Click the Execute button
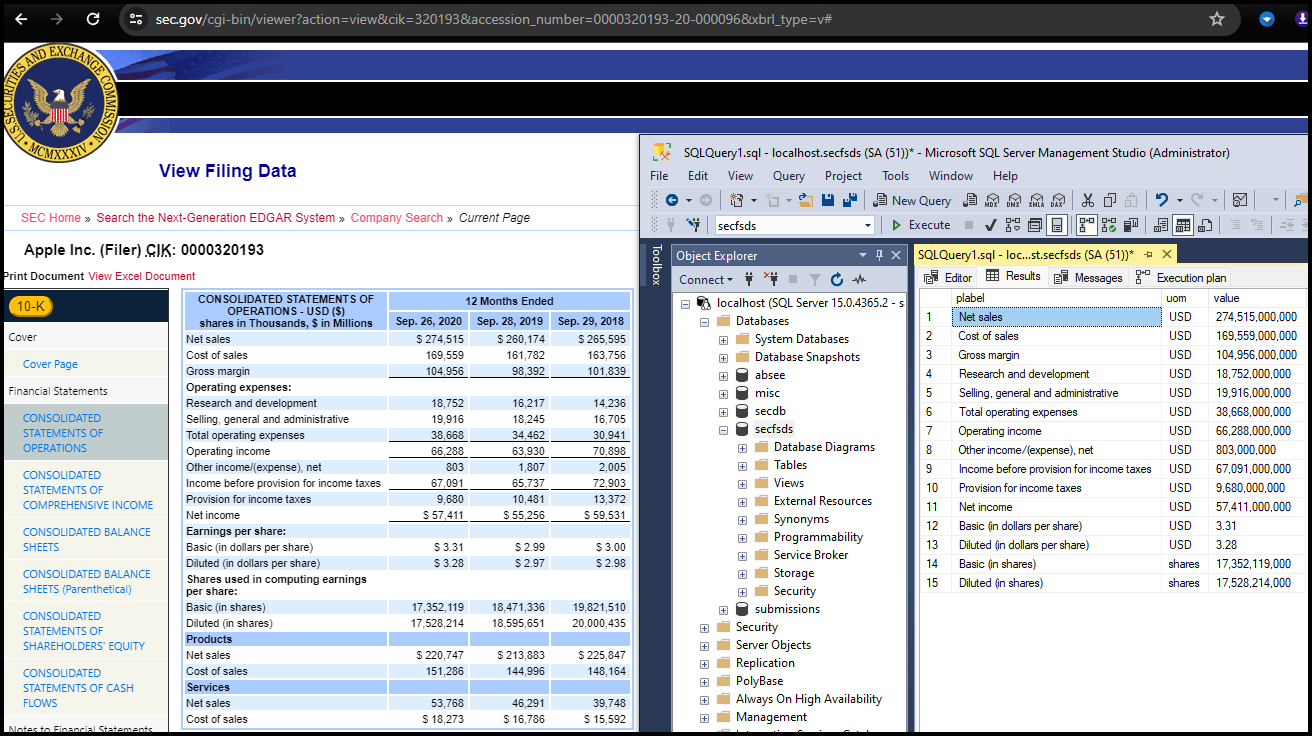1312x736 pixels. pos(921,225)
